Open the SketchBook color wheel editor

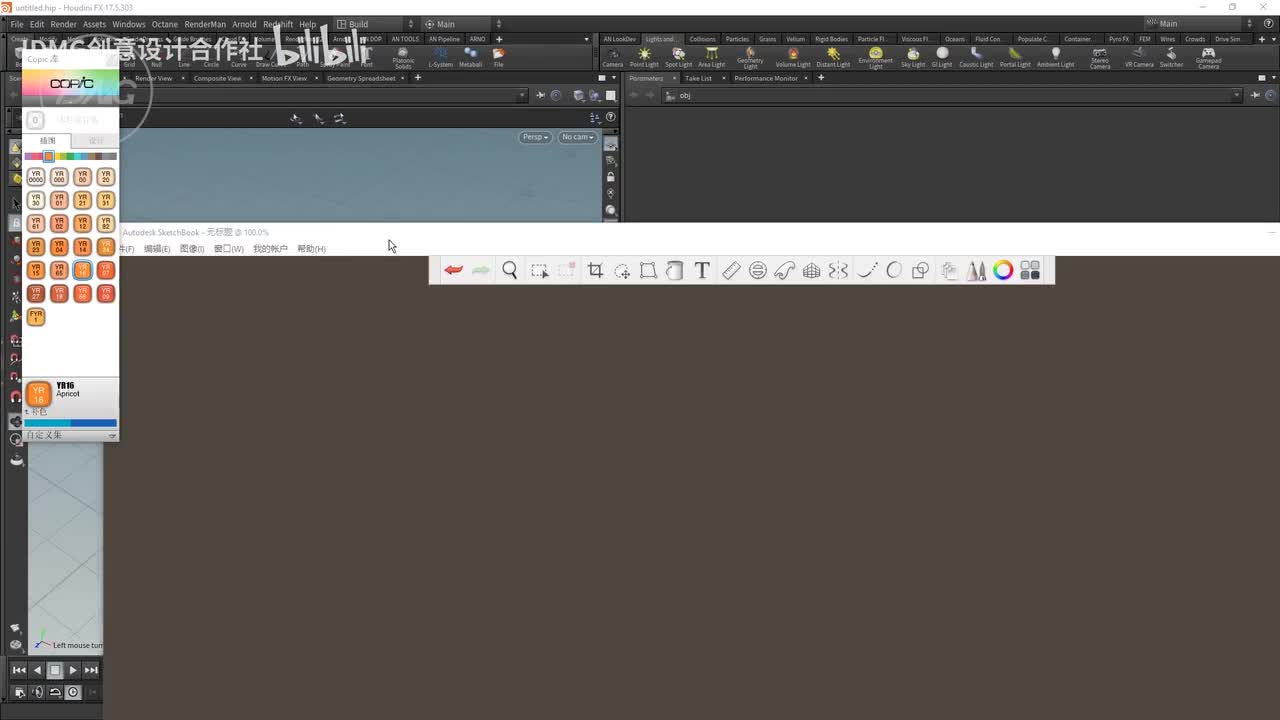1003,270
